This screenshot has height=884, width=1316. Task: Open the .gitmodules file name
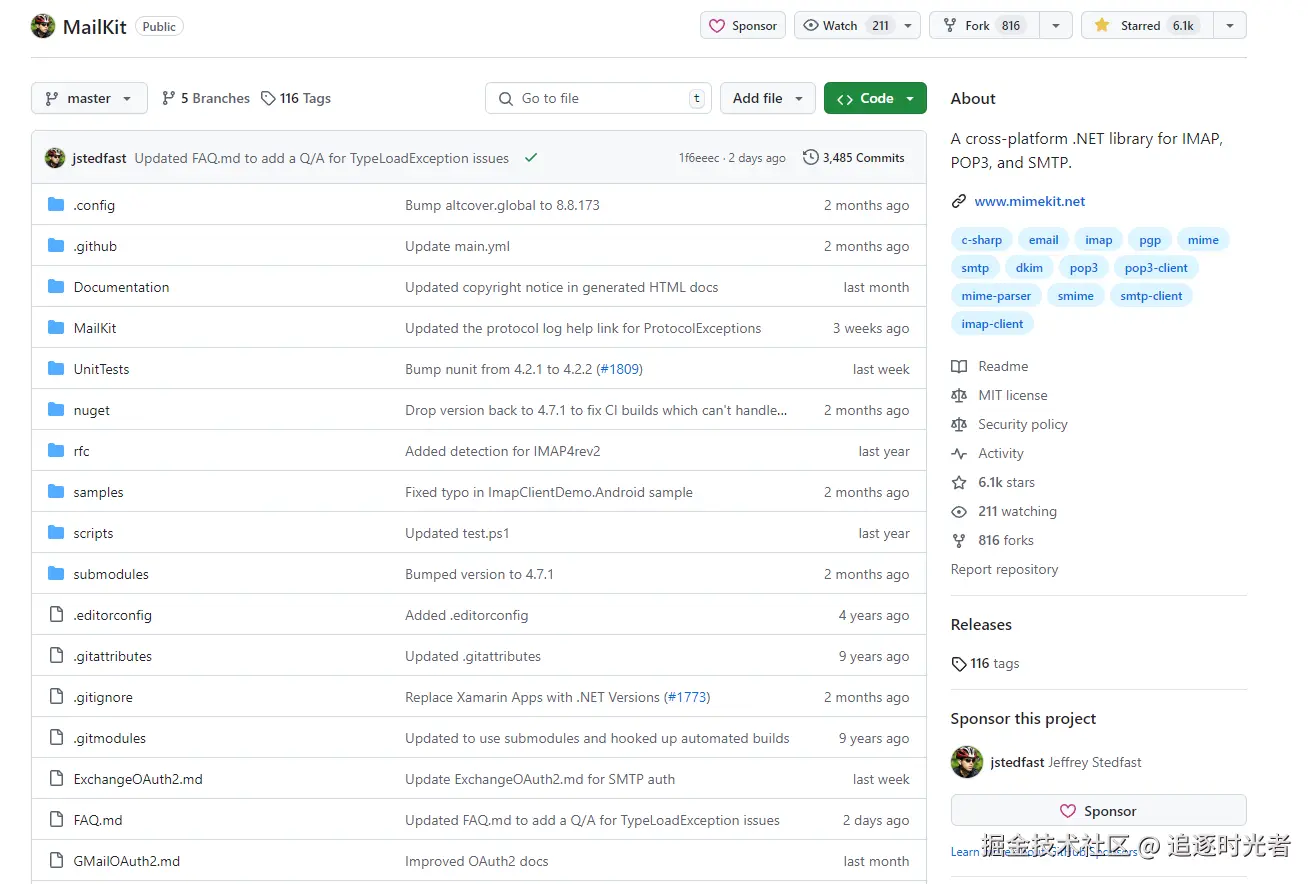pos(110,738)
